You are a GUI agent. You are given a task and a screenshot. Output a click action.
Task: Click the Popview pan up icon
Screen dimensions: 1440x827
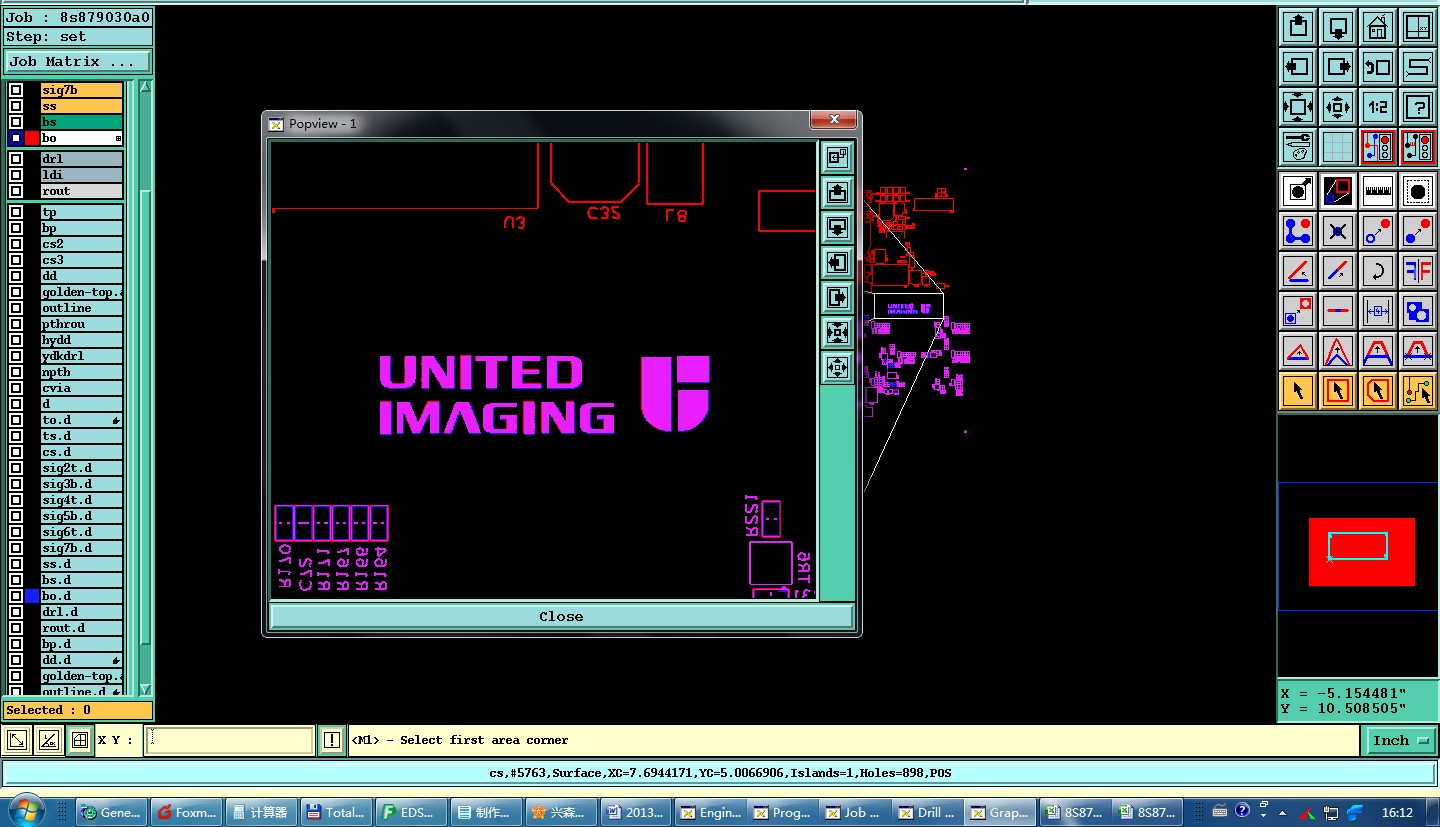pos(837,192)
